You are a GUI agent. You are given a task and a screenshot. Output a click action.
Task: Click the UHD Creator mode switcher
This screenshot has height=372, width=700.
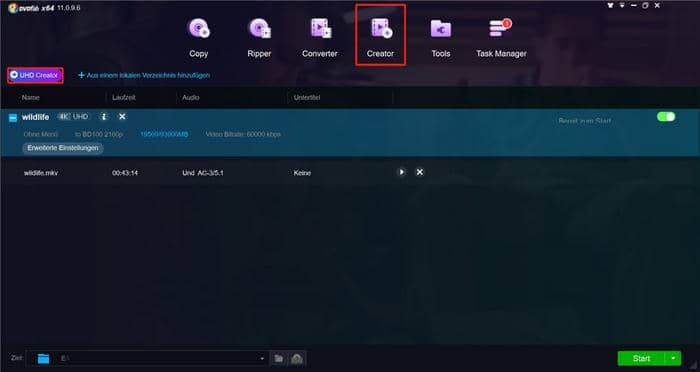click(35, 75)
